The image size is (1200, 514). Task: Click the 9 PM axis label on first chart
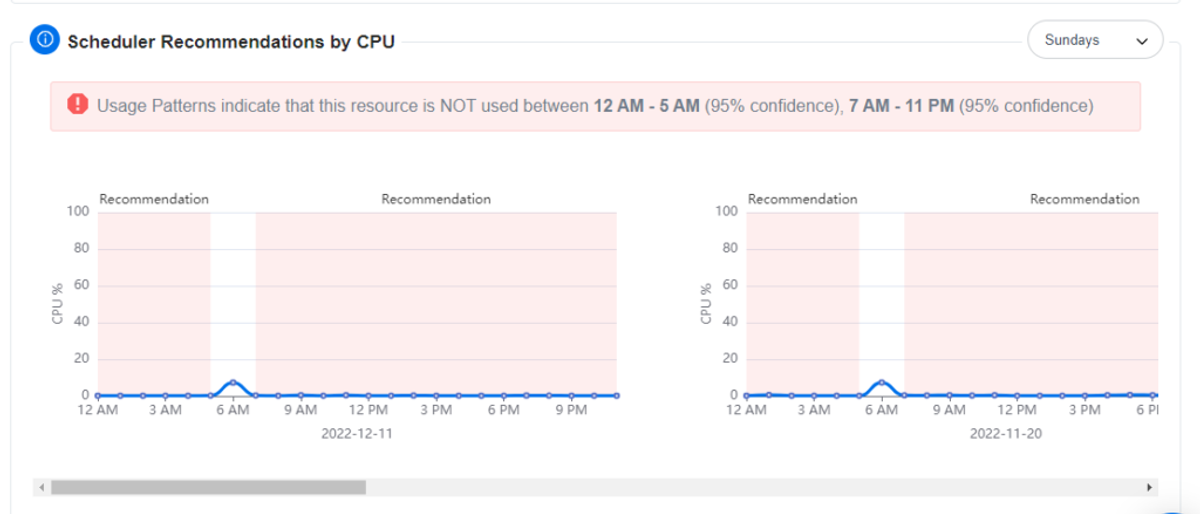570,410
